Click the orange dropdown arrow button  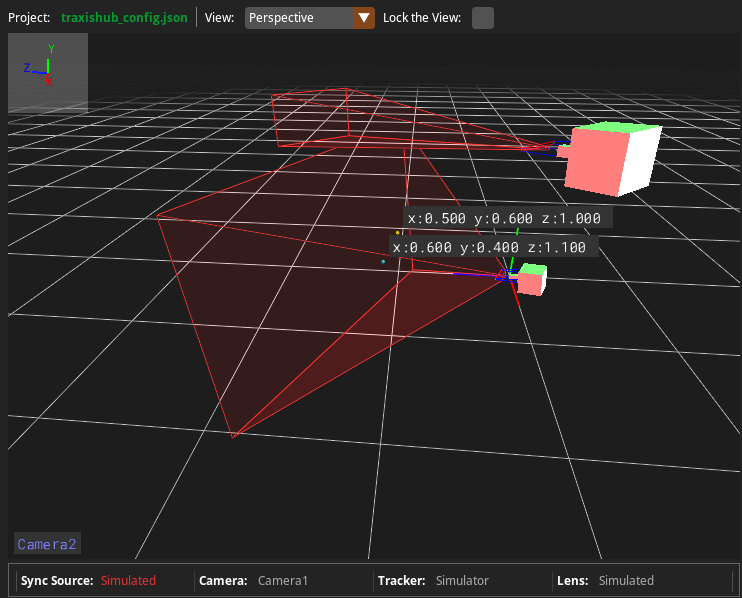point(364,18)
